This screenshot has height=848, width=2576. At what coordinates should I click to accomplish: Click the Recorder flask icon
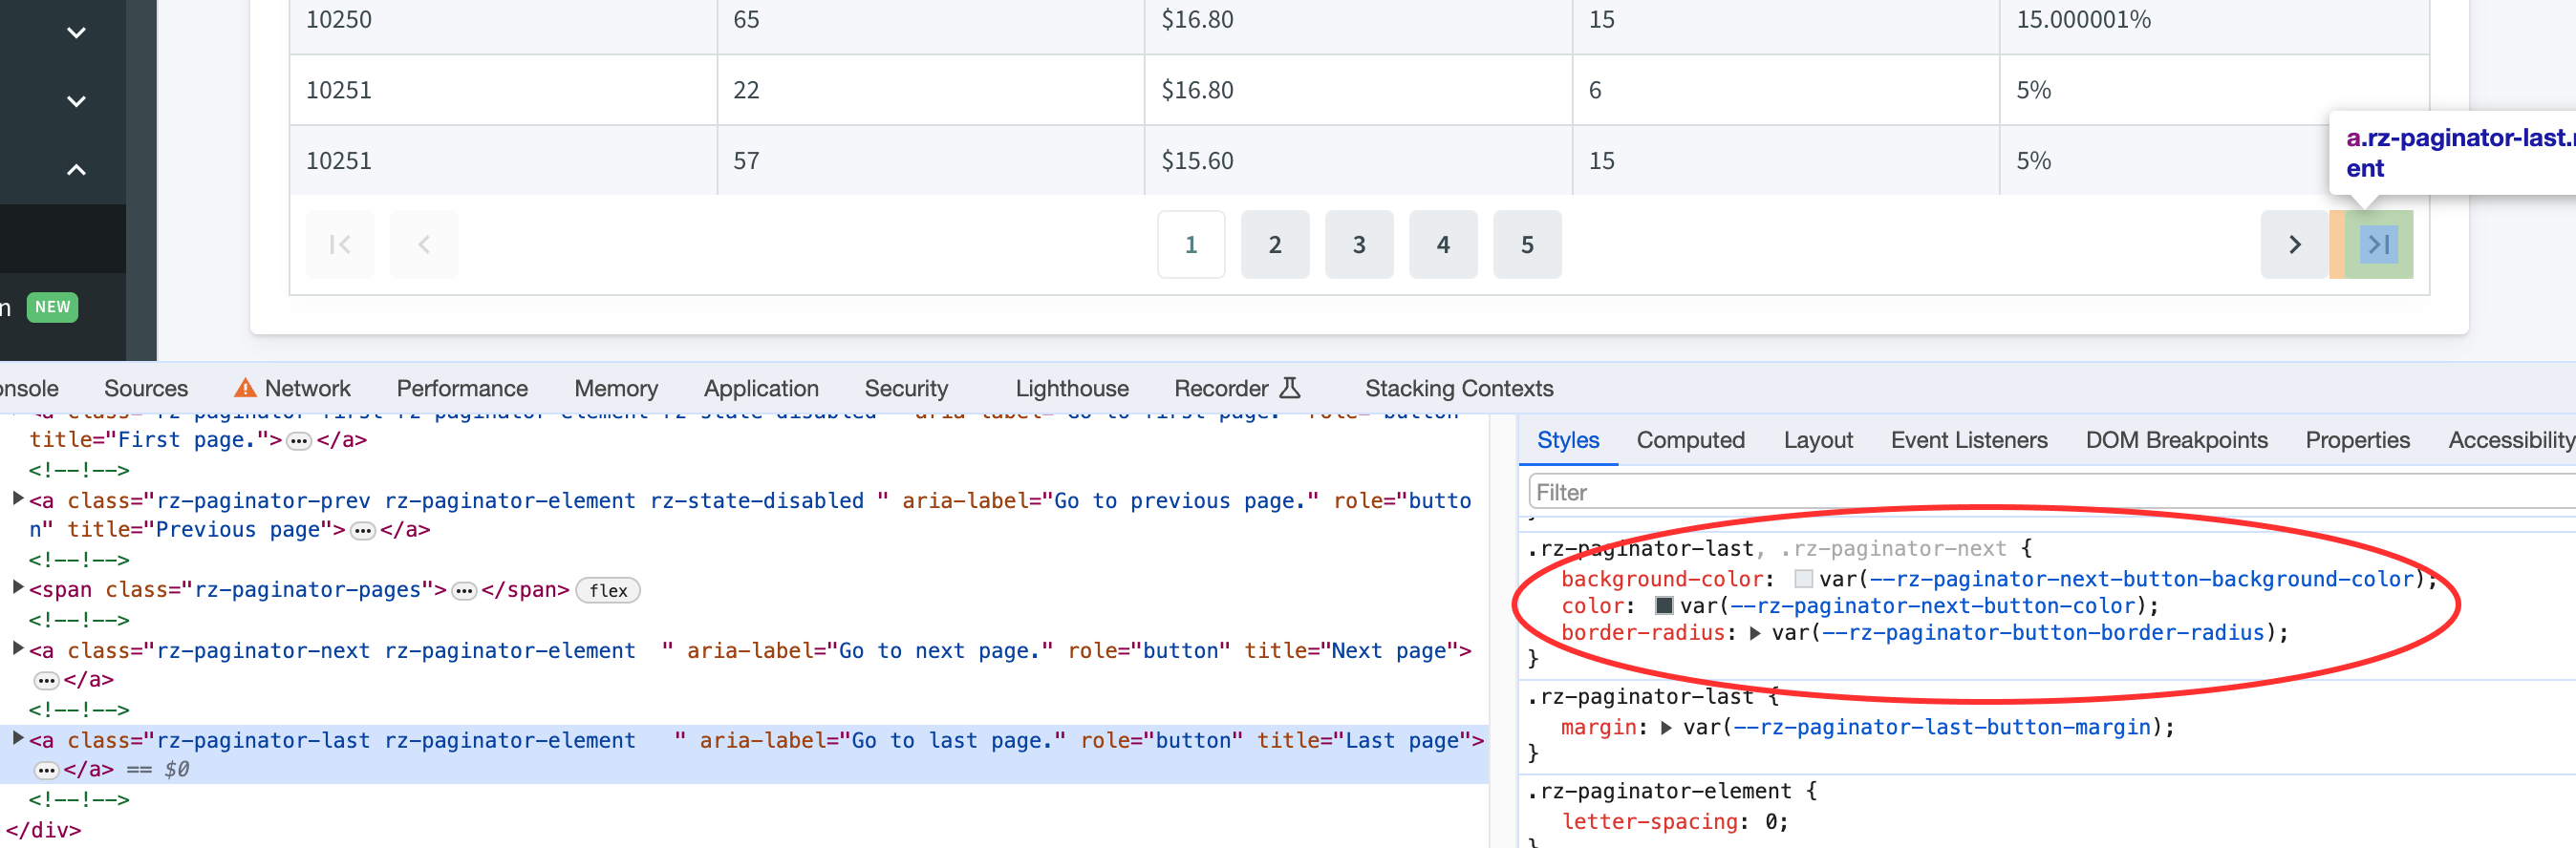tap(1290, 388)
